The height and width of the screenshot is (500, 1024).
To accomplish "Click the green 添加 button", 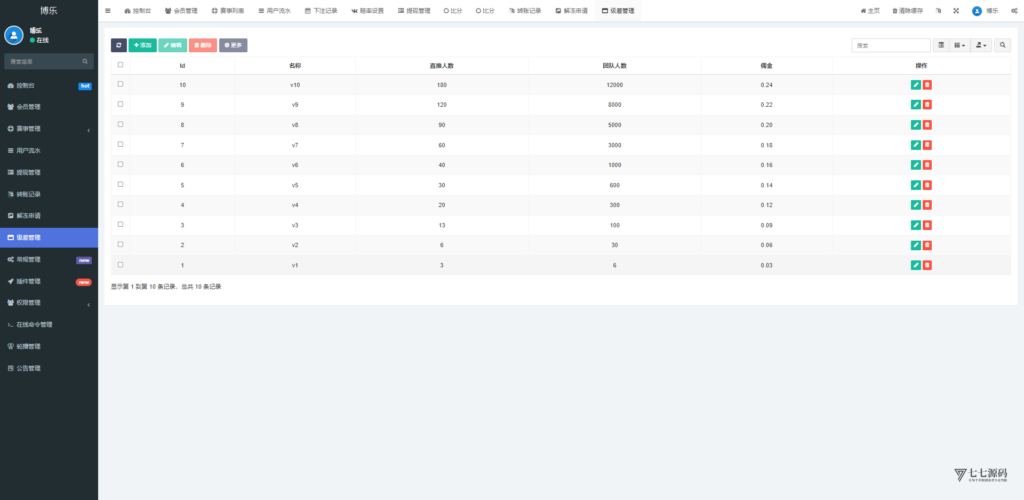I will 142,45.
